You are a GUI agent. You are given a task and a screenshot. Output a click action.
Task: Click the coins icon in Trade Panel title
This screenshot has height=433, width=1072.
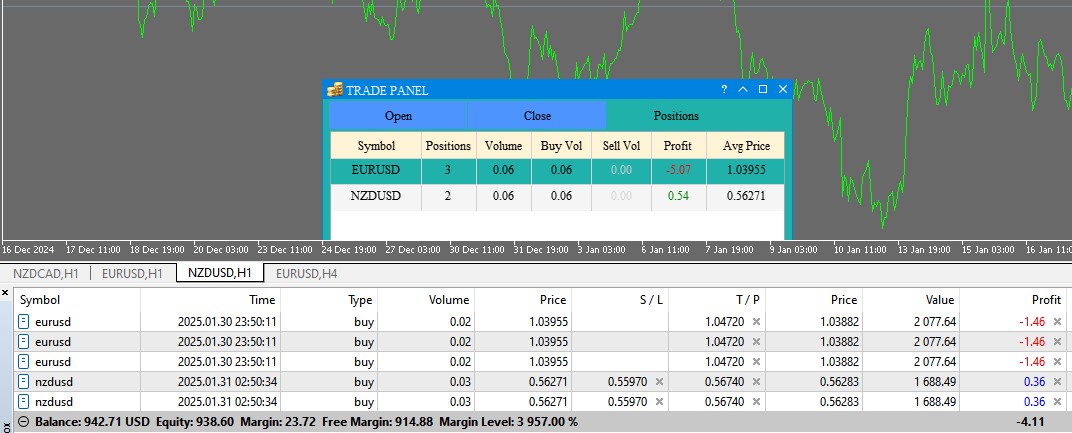click(335, 90)
